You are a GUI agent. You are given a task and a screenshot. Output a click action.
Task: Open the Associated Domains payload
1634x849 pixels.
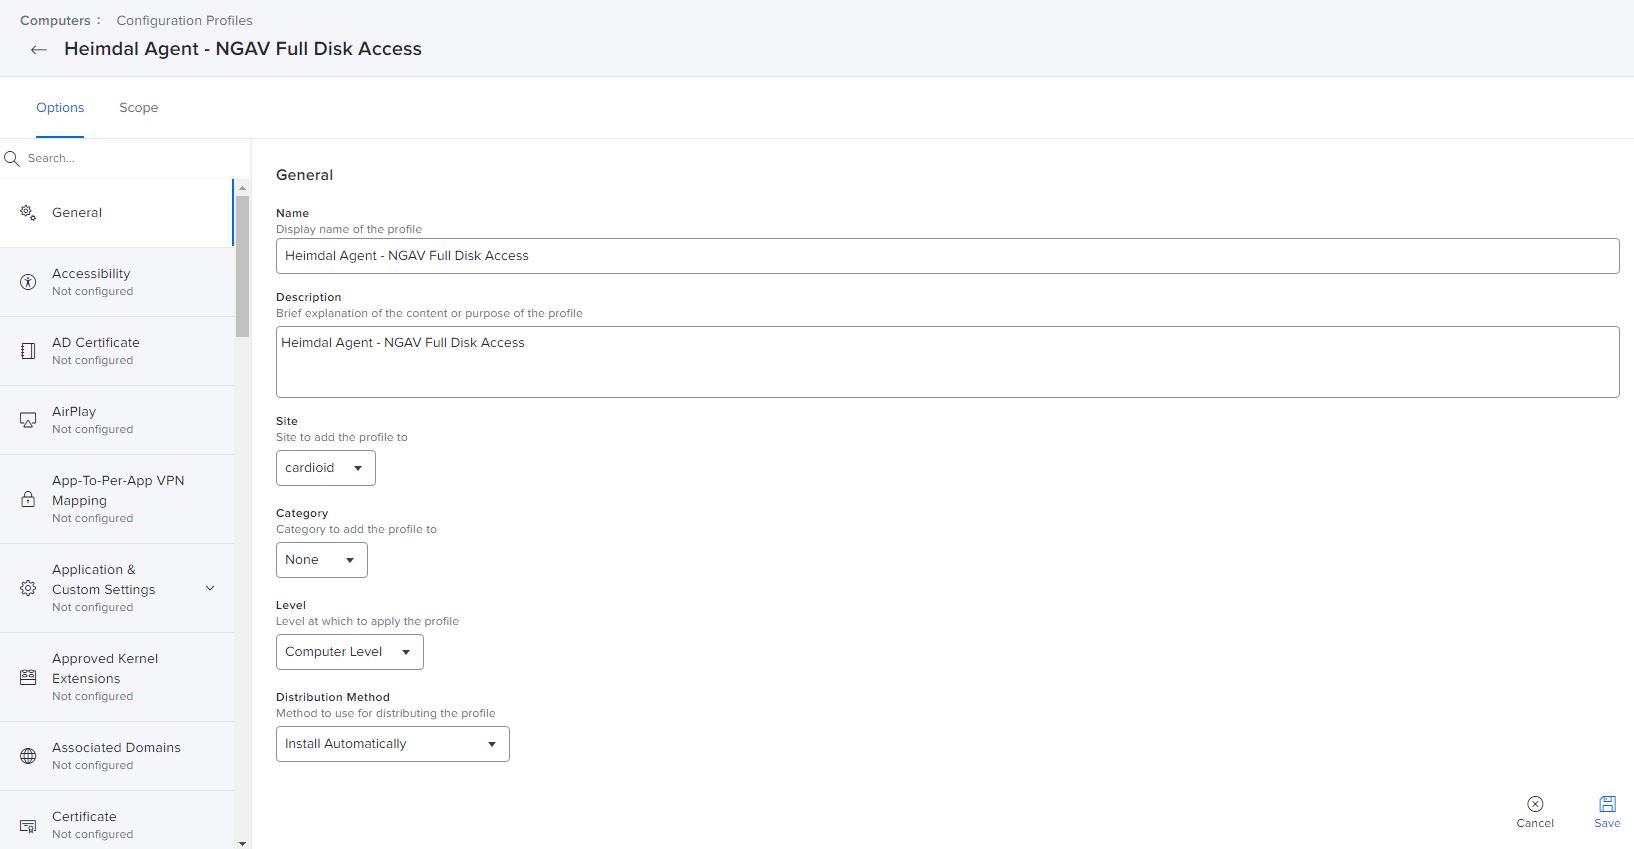[117, 756]
